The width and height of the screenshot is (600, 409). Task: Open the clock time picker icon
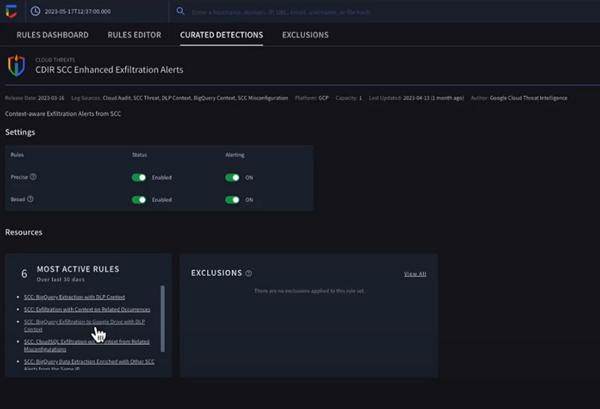pyautogui.click(x=35, y=12)
